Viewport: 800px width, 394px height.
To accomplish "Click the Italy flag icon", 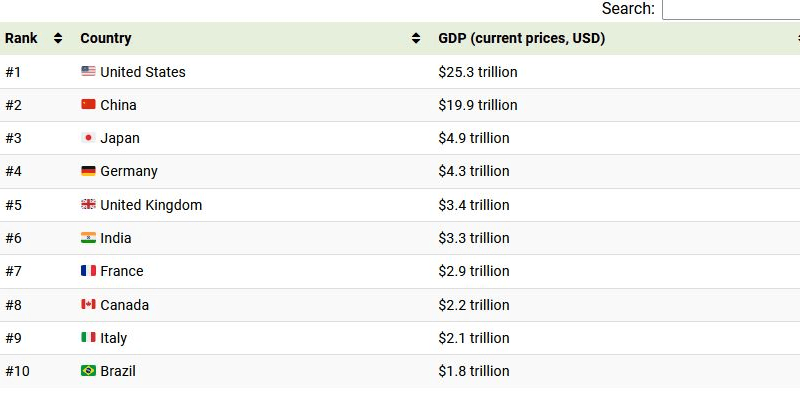I will tap(88, 337).
